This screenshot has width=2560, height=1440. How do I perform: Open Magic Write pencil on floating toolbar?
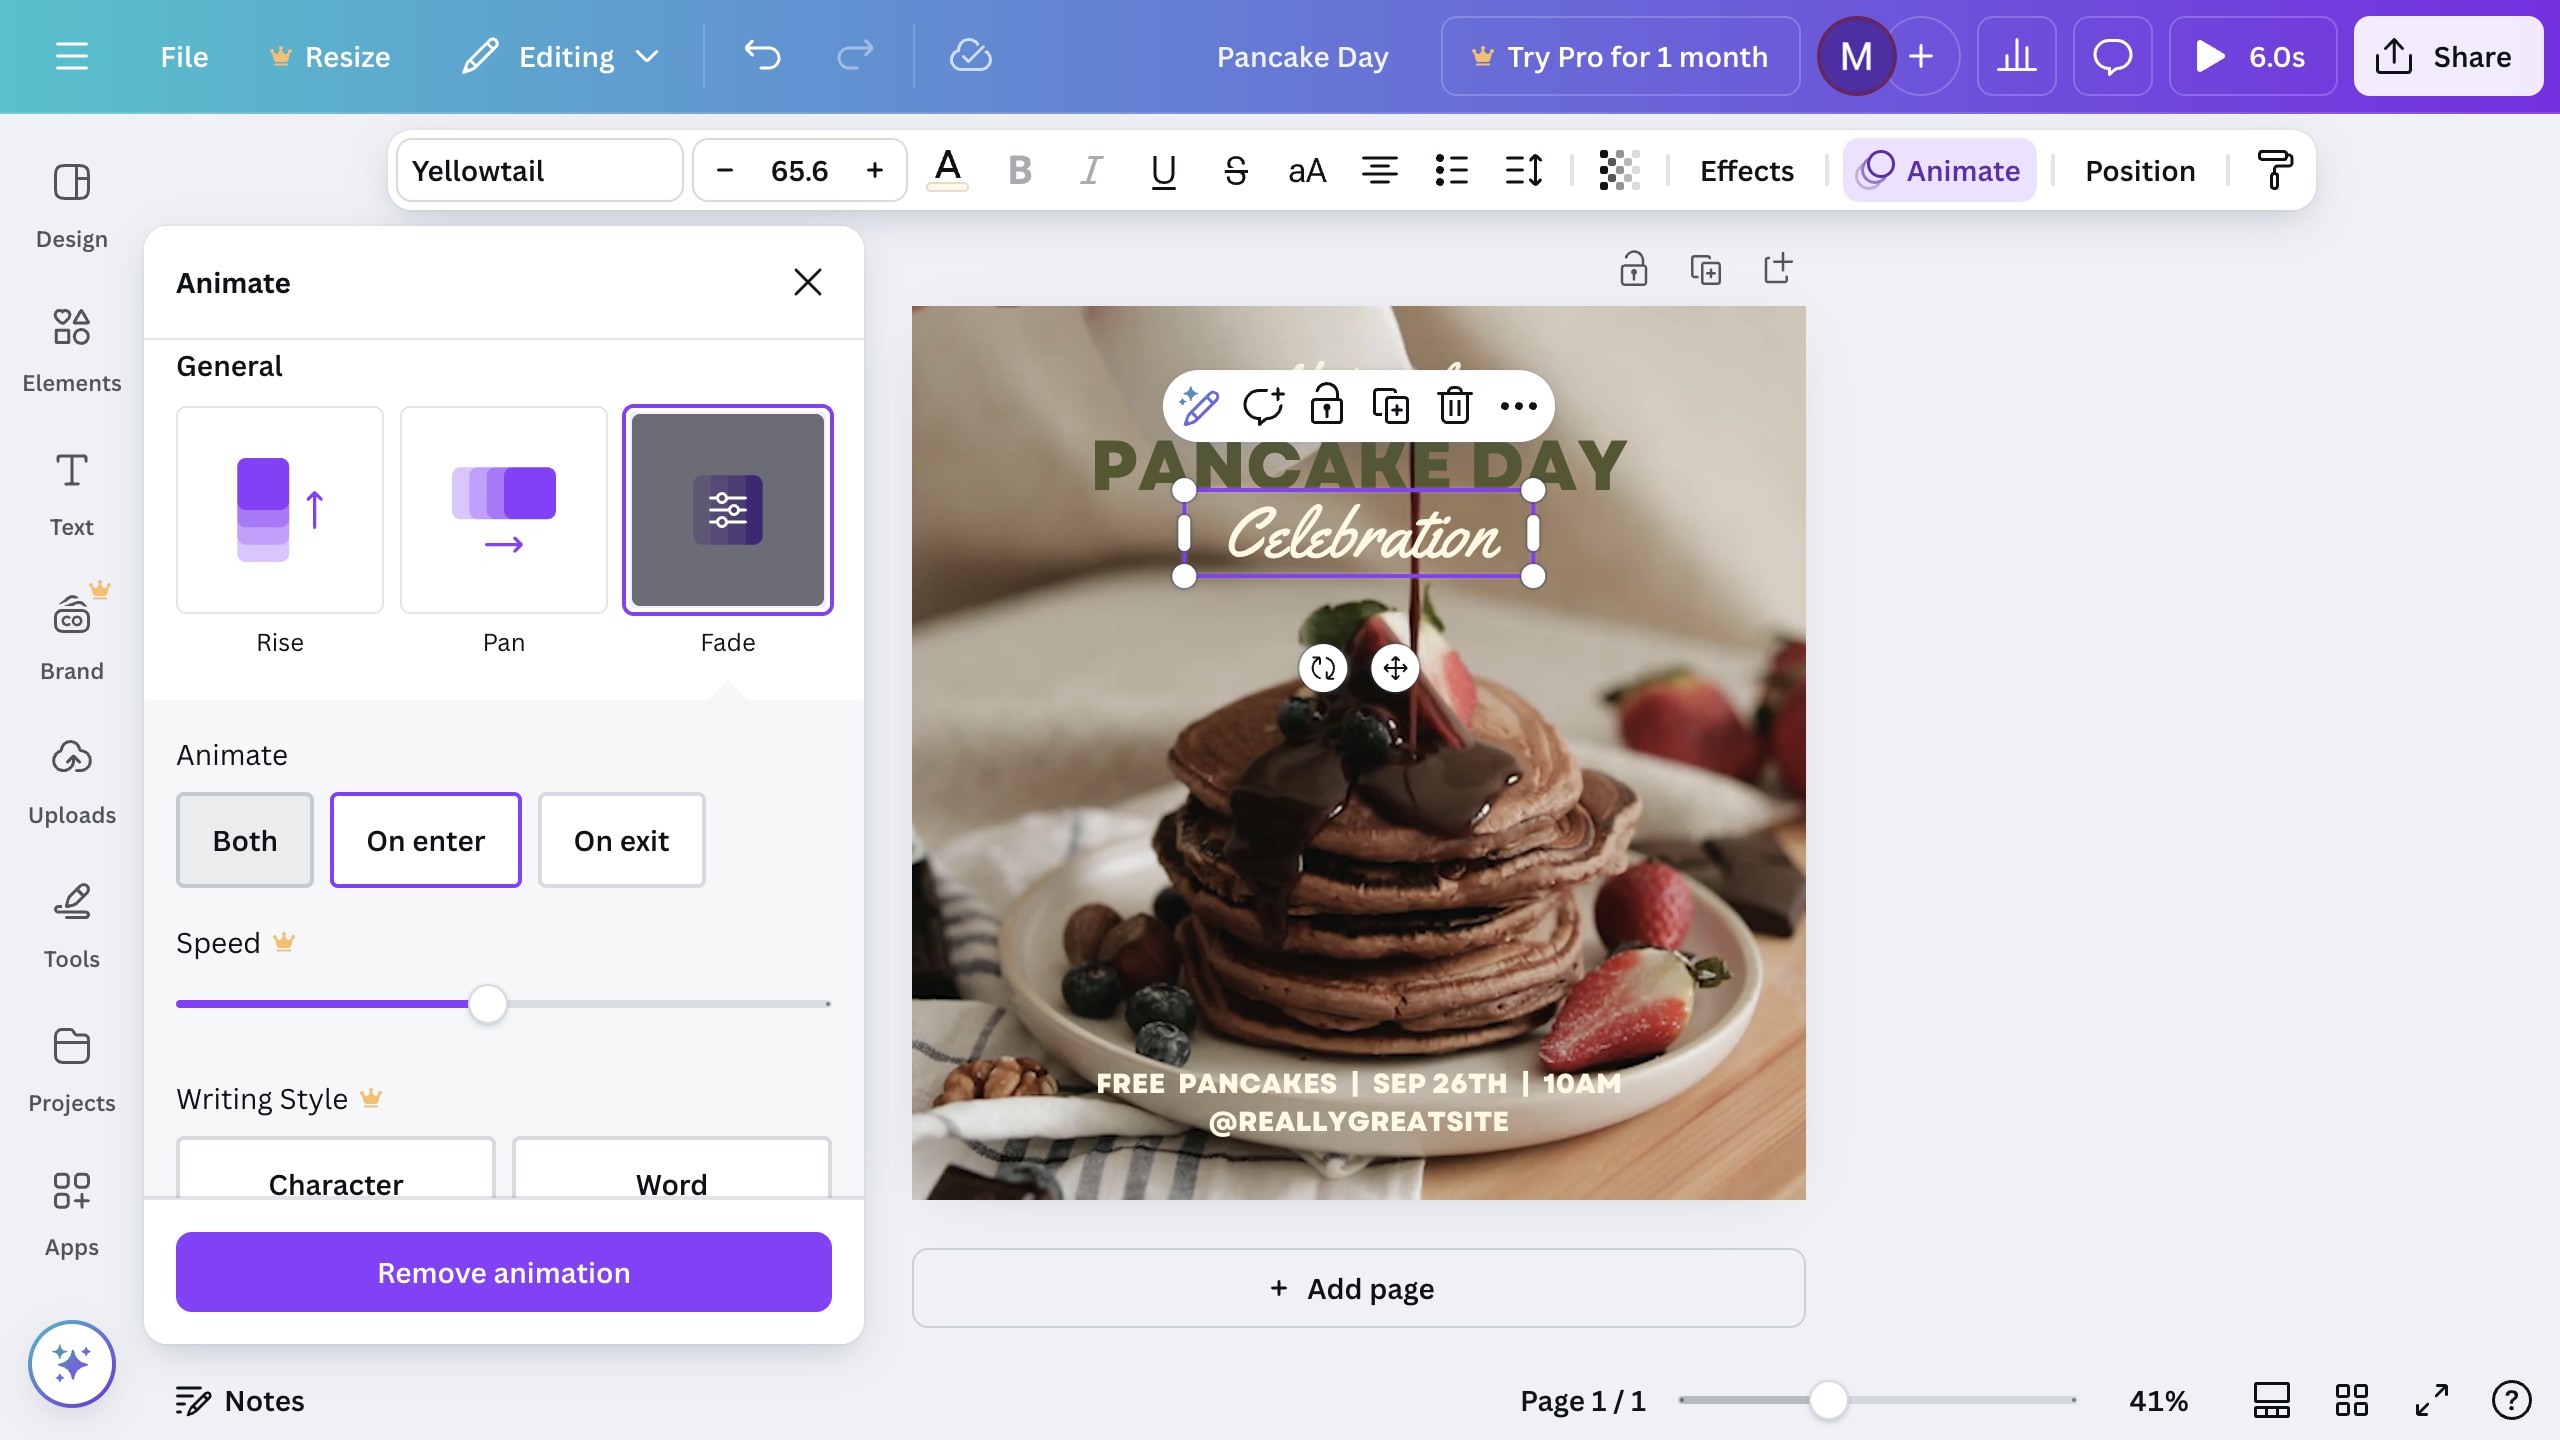click(x=1198, y=406)
